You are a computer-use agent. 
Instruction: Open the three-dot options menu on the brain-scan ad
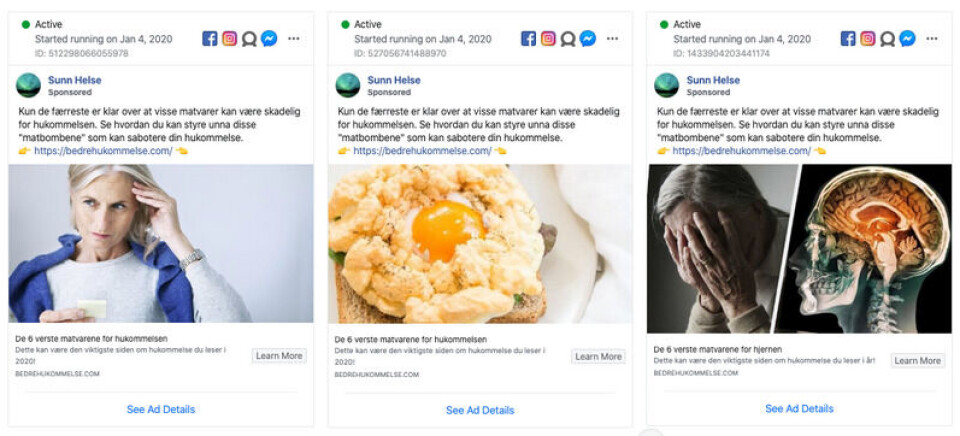coord(931,39)
